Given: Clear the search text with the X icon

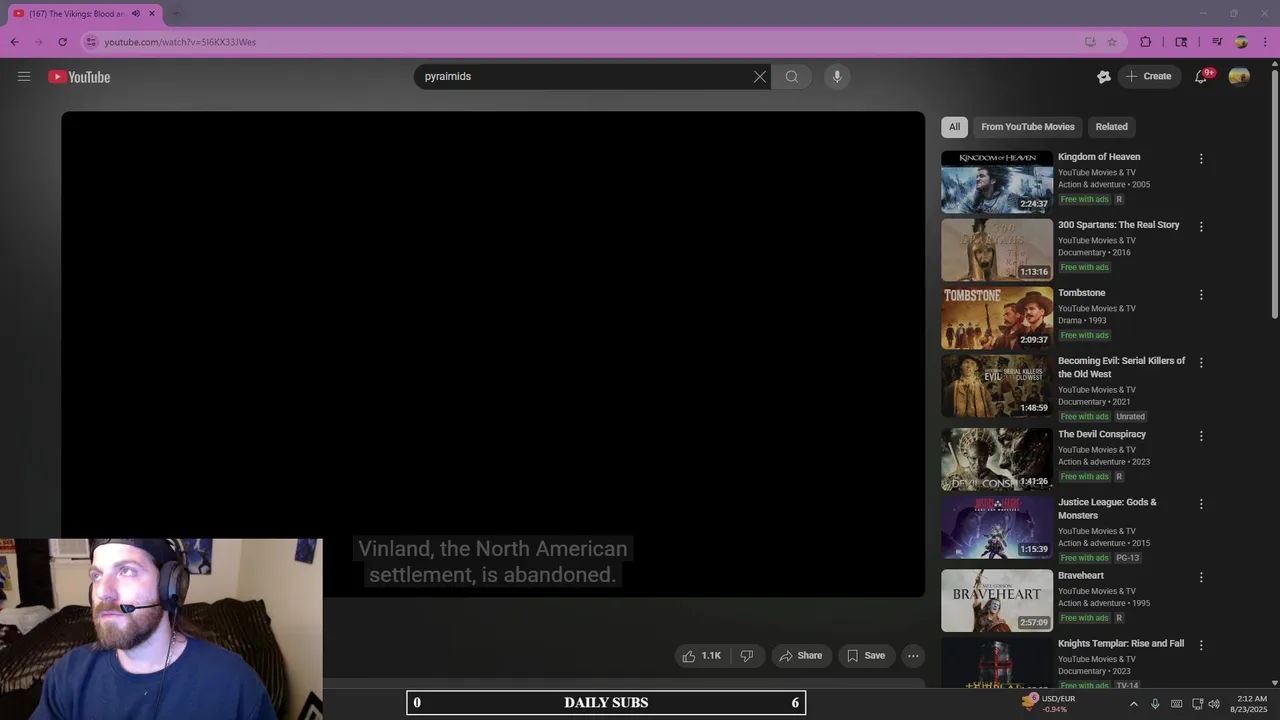Looking at the screenshot, I should click(x=760, y=76).
